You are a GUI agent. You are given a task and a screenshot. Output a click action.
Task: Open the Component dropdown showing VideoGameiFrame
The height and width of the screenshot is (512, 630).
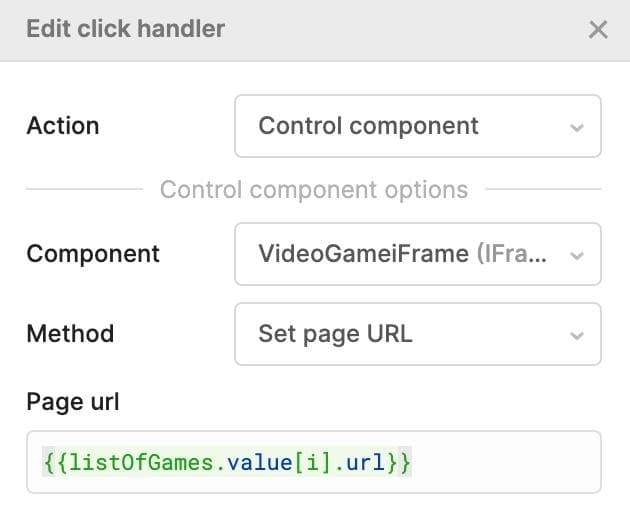point(417,254)
